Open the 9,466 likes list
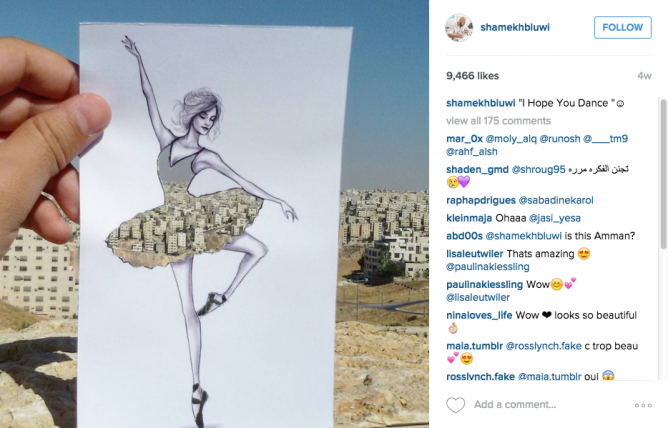The image size is (668, 428). [x=472, y=76]
